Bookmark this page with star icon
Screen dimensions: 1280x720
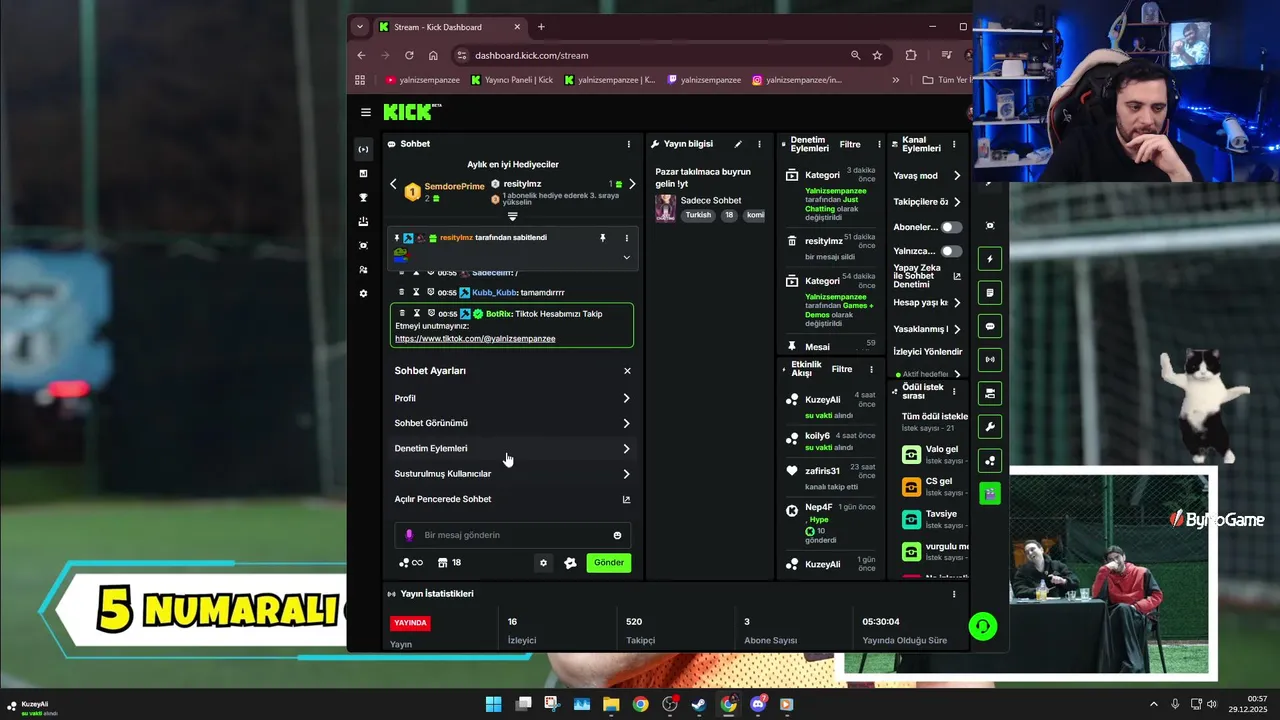click(x=877, y=55)
